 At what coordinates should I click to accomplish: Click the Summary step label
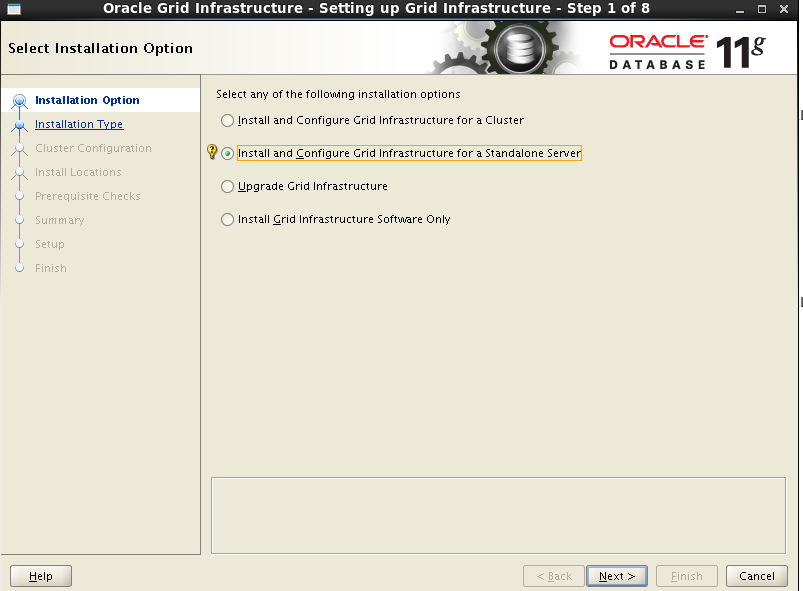59,220
